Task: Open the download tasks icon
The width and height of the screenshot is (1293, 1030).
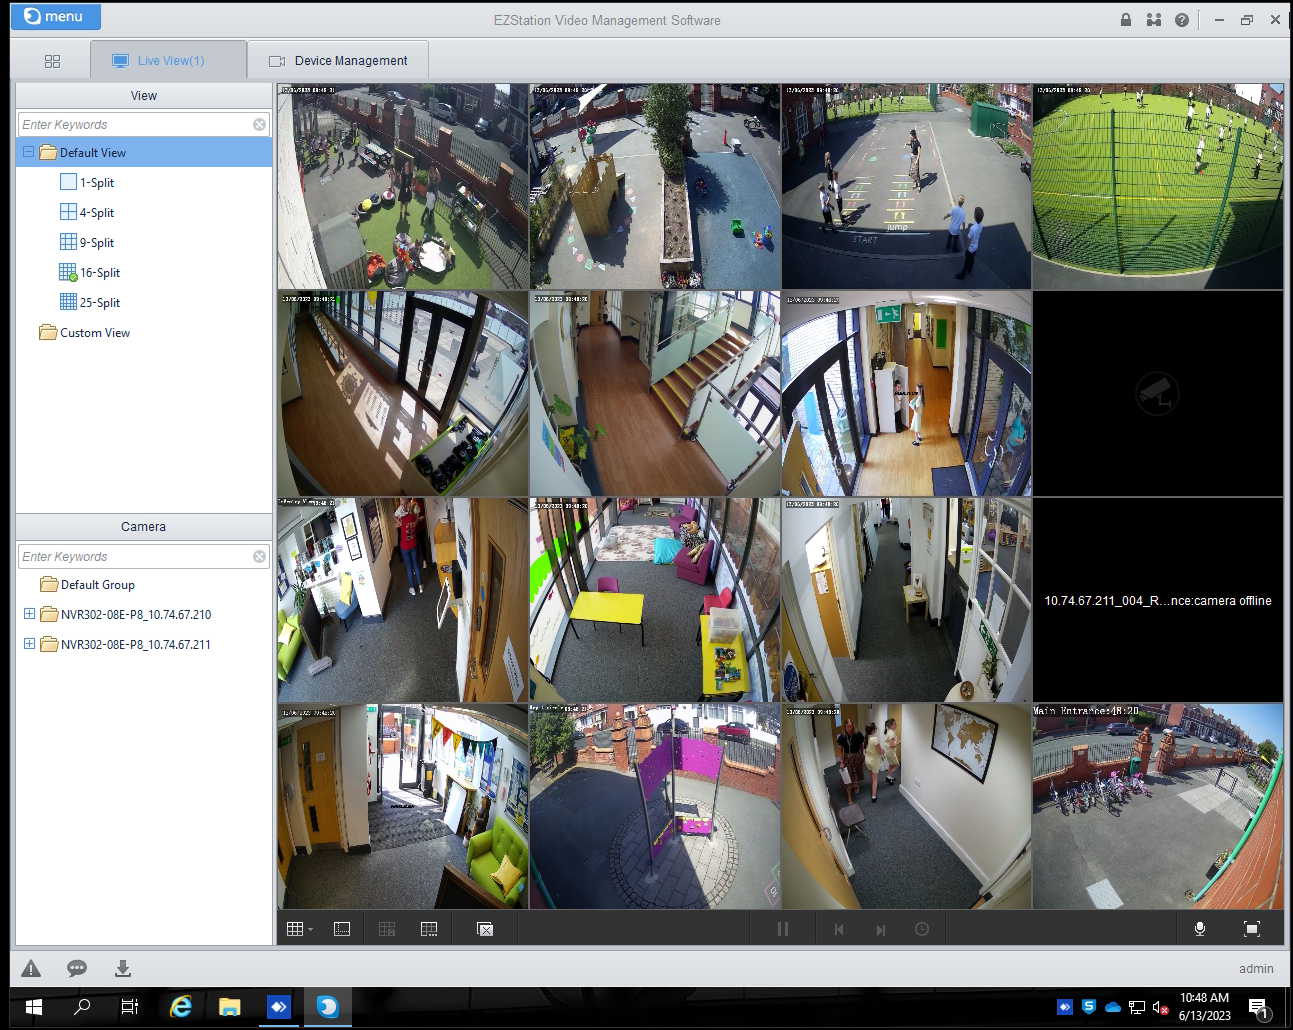Action: click(123, 968)
